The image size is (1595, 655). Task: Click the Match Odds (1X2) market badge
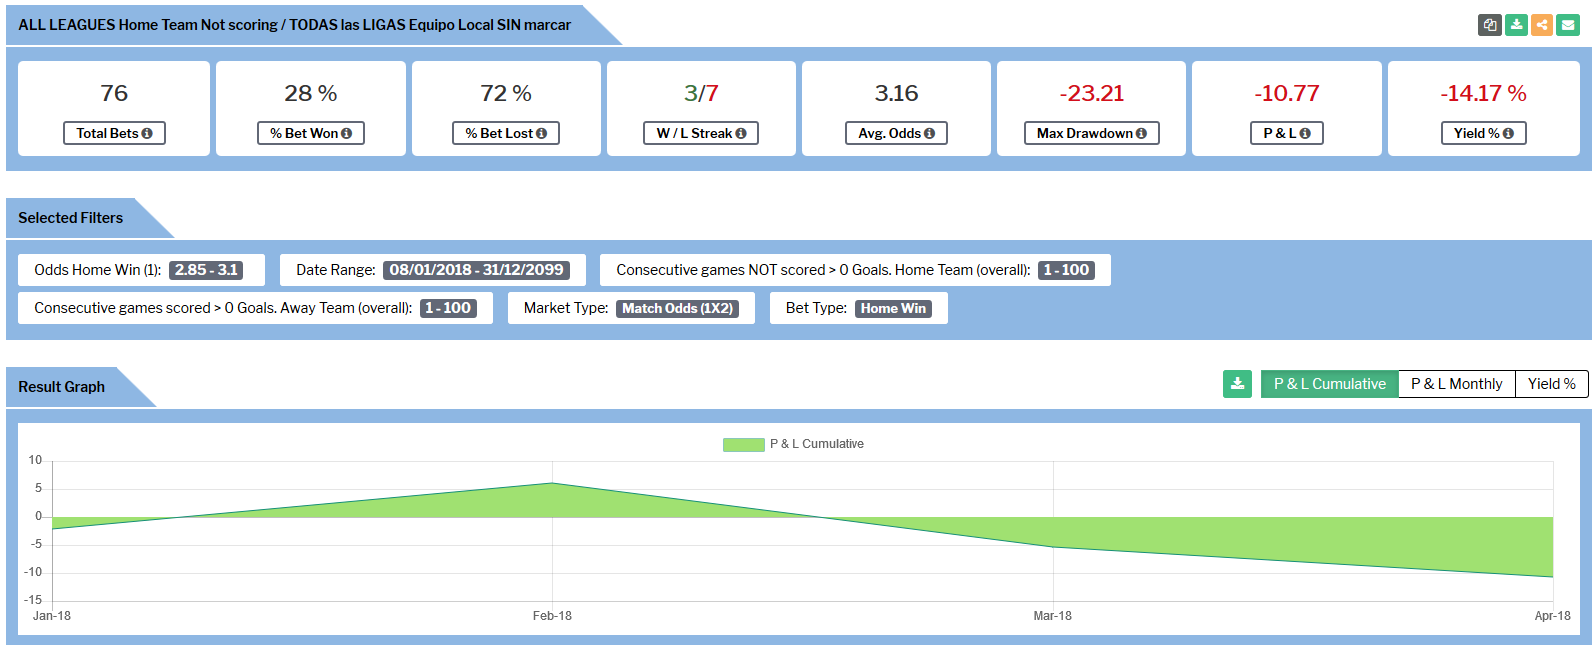click(677, 309)
